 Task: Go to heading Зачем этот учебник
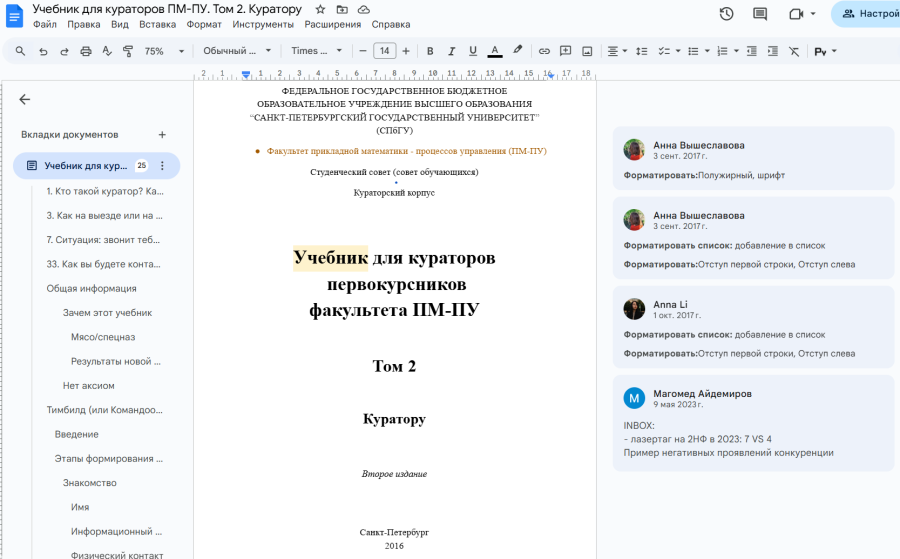coord(107,313)
